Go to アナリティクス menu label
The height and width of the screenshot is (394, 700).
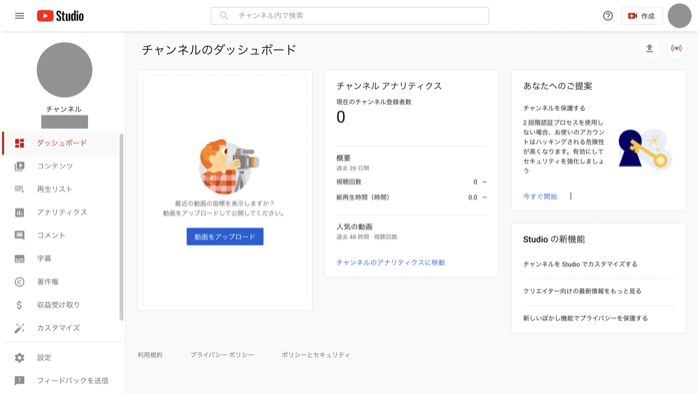[x=62, y=212]
